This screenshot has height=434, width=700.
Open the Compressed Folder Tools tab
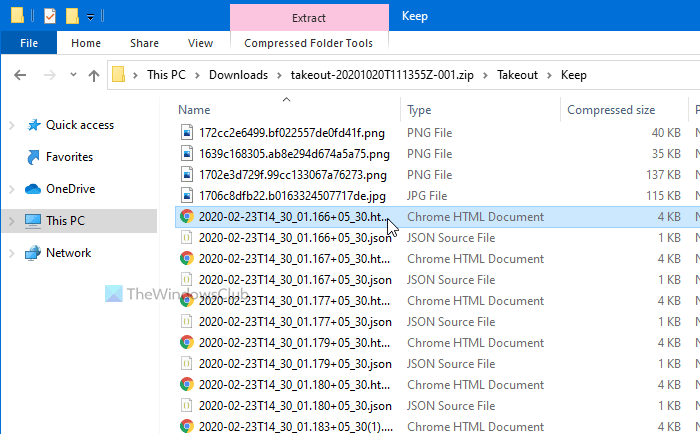tap(308, 43)
